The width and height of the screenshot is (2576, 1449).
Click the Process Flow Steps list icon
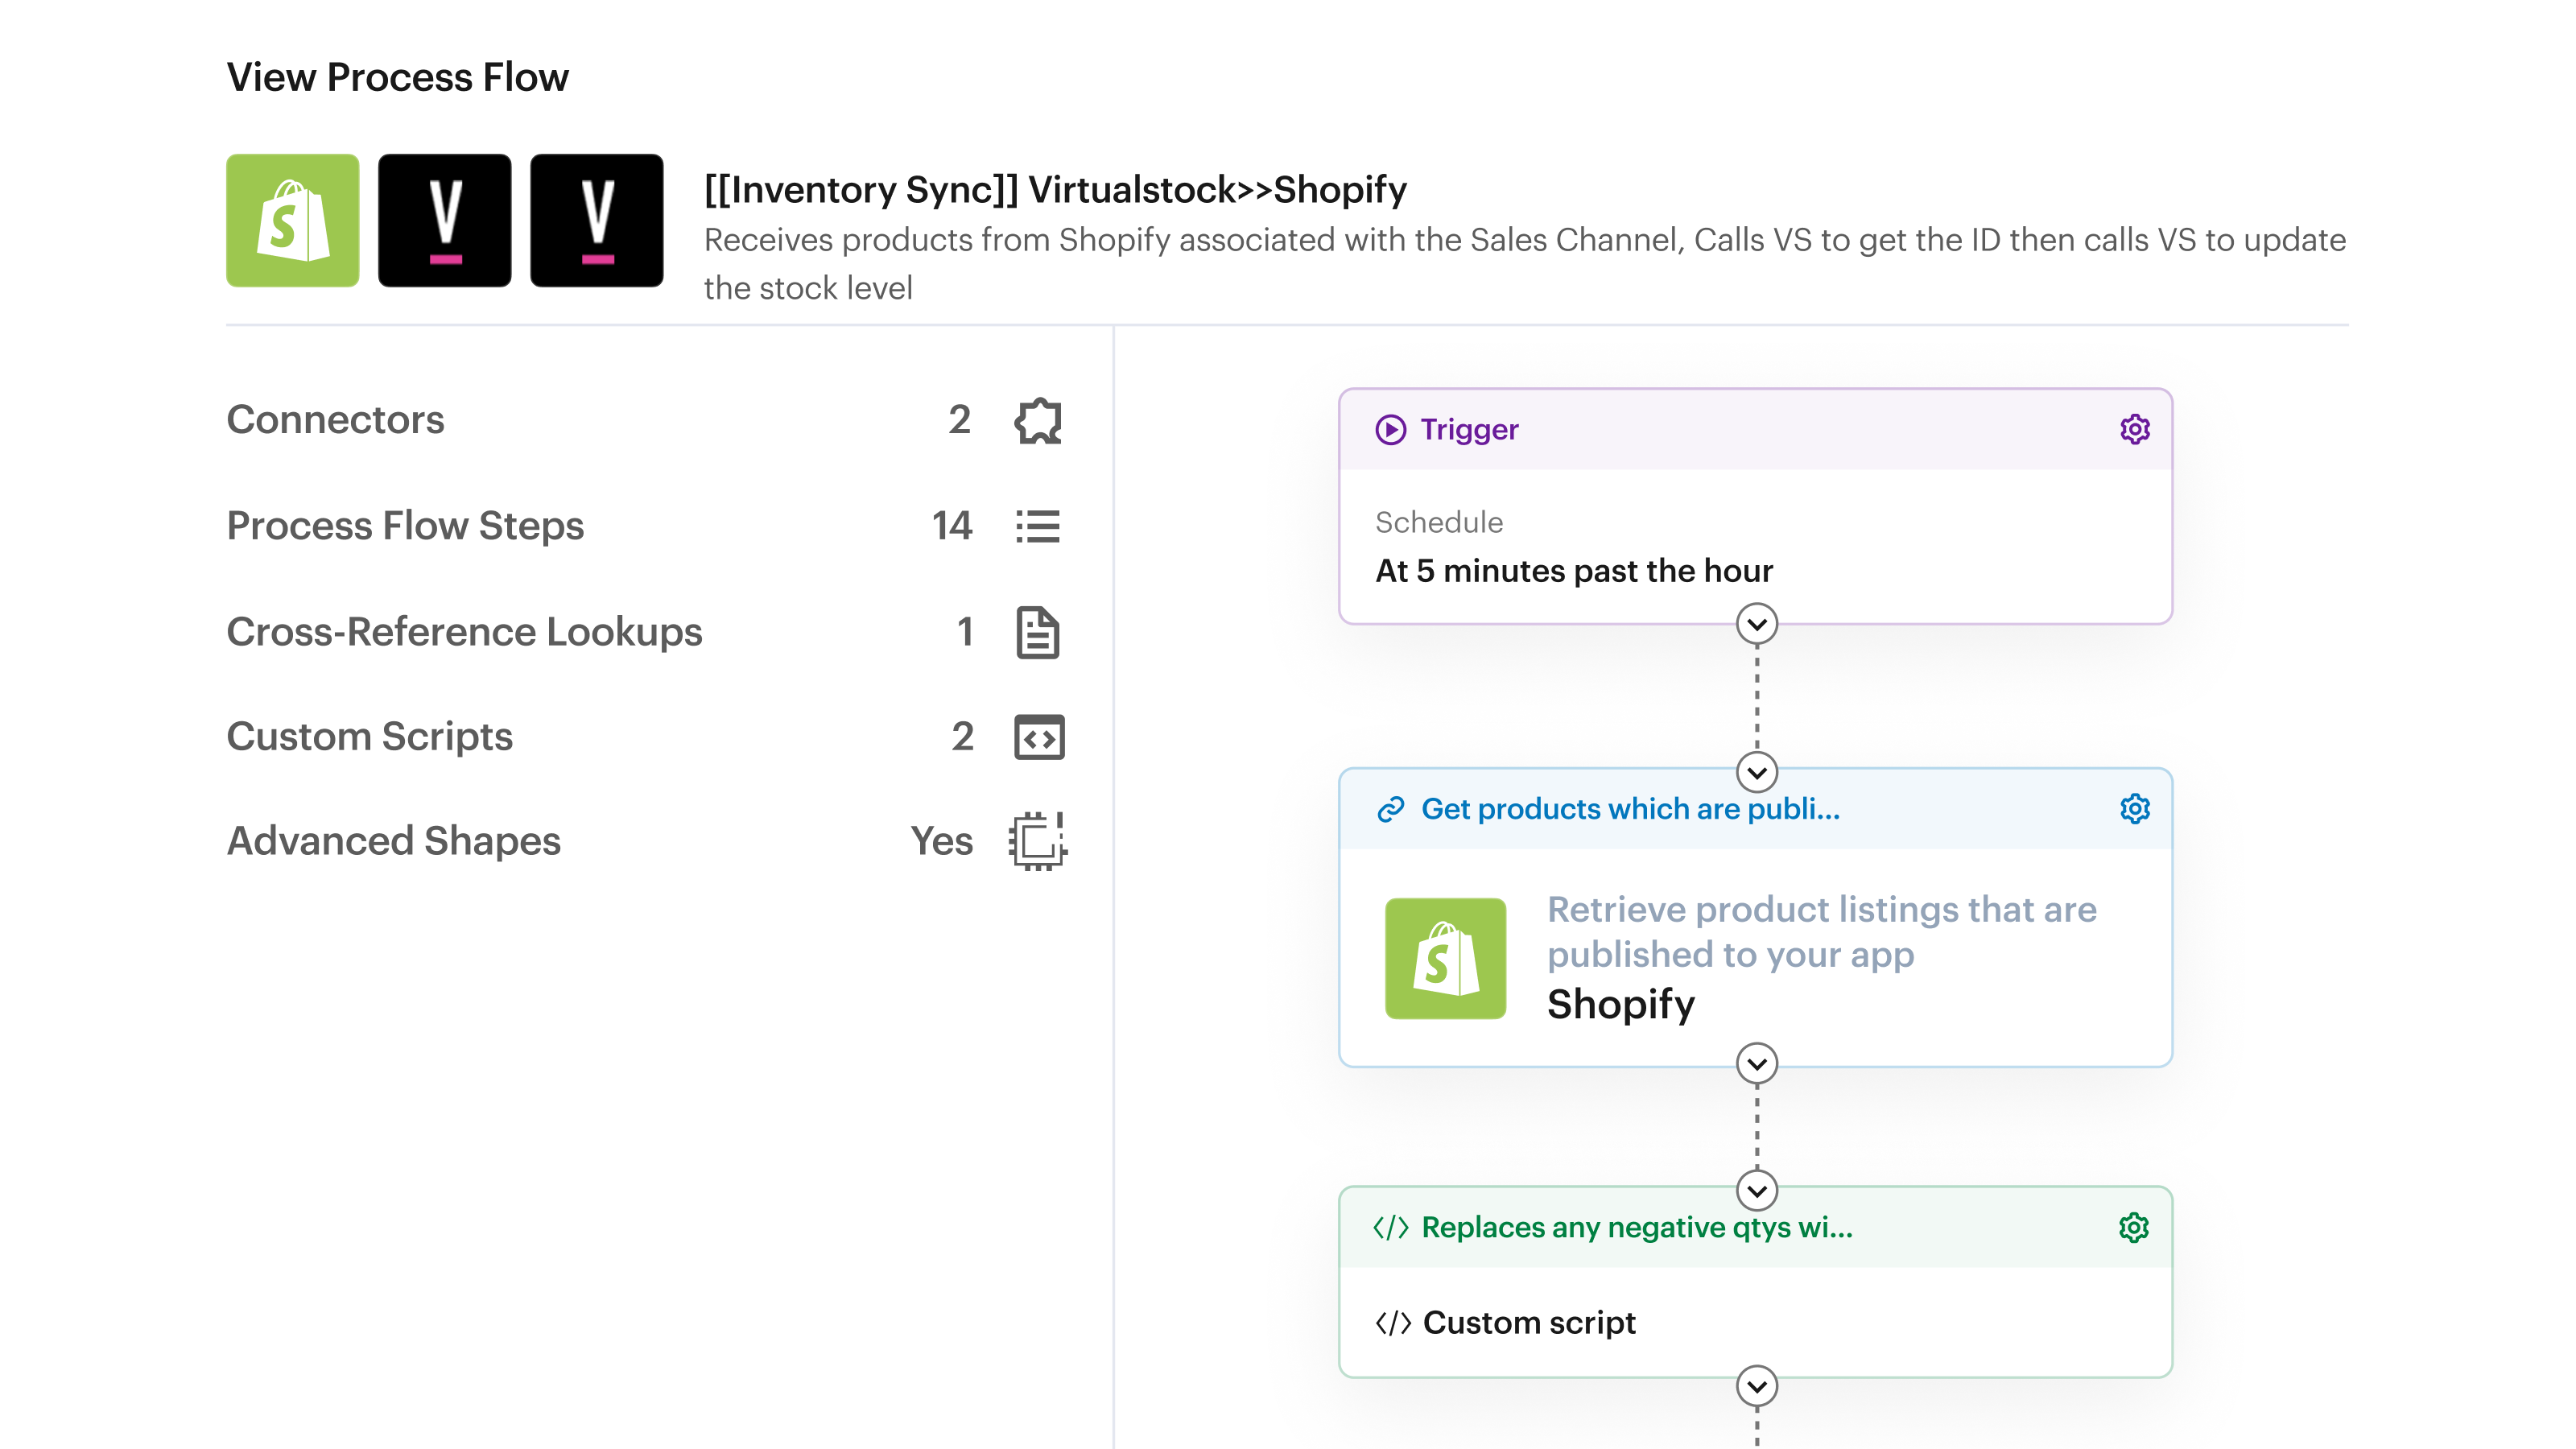point(1038,526)
